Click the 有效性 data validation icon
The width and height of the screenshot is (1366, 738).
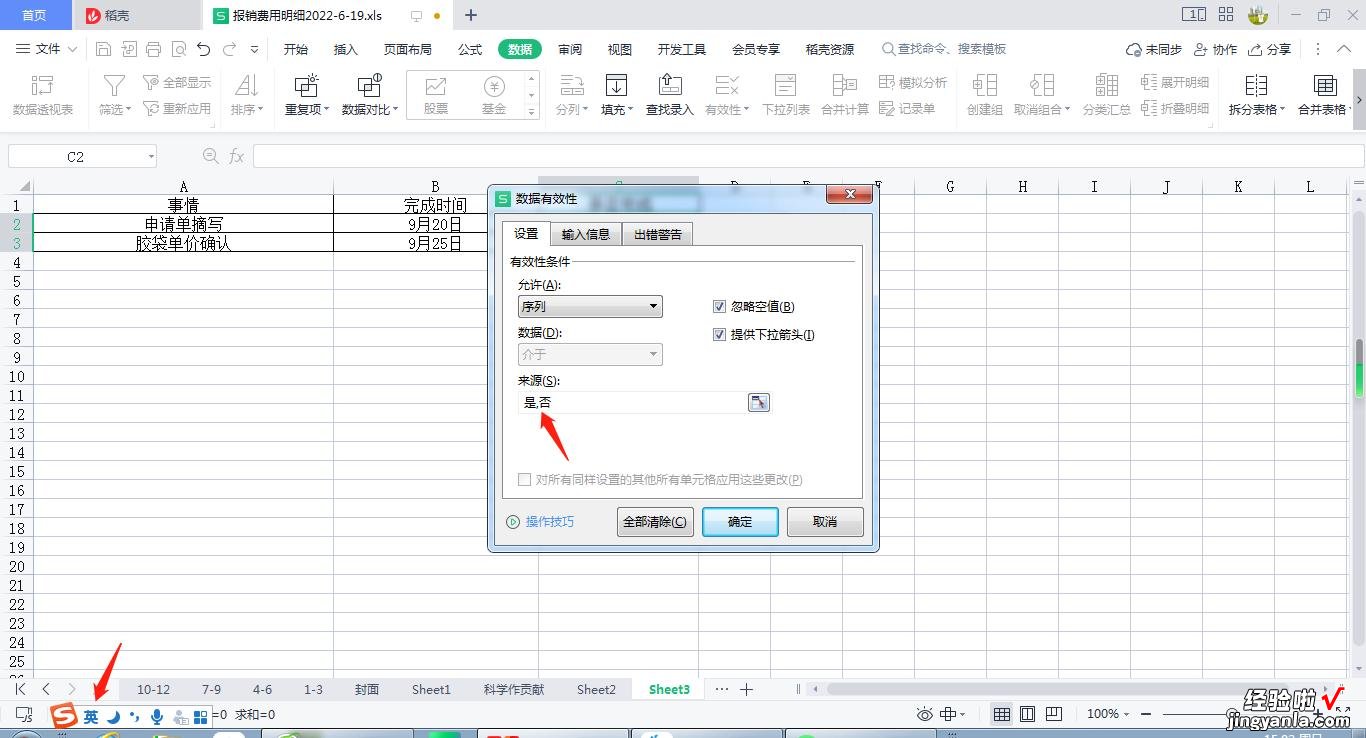[727, 86]
